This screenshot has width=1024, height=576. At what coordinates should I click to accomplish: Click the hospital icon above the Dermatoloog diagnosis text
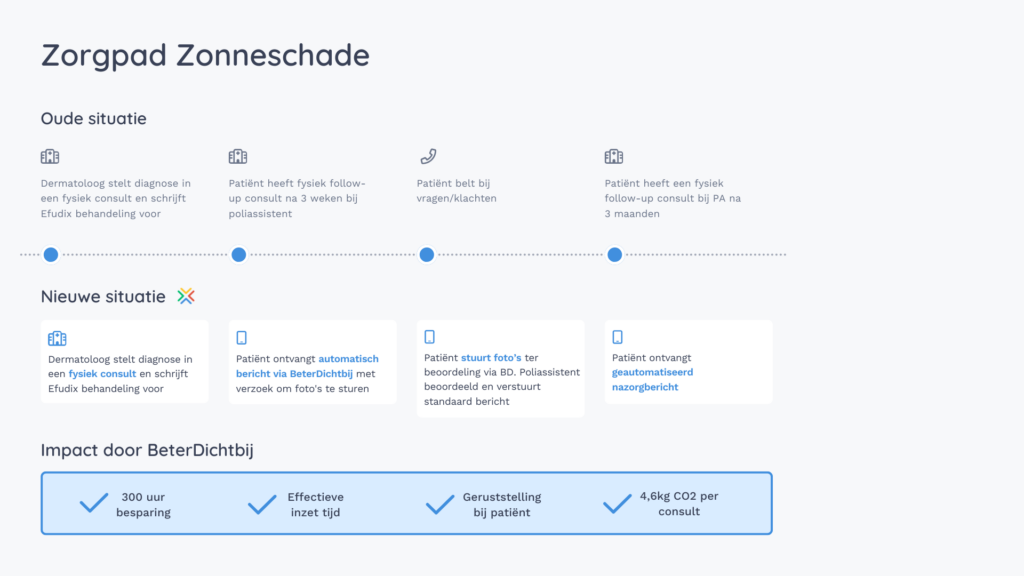coord(50,157)
